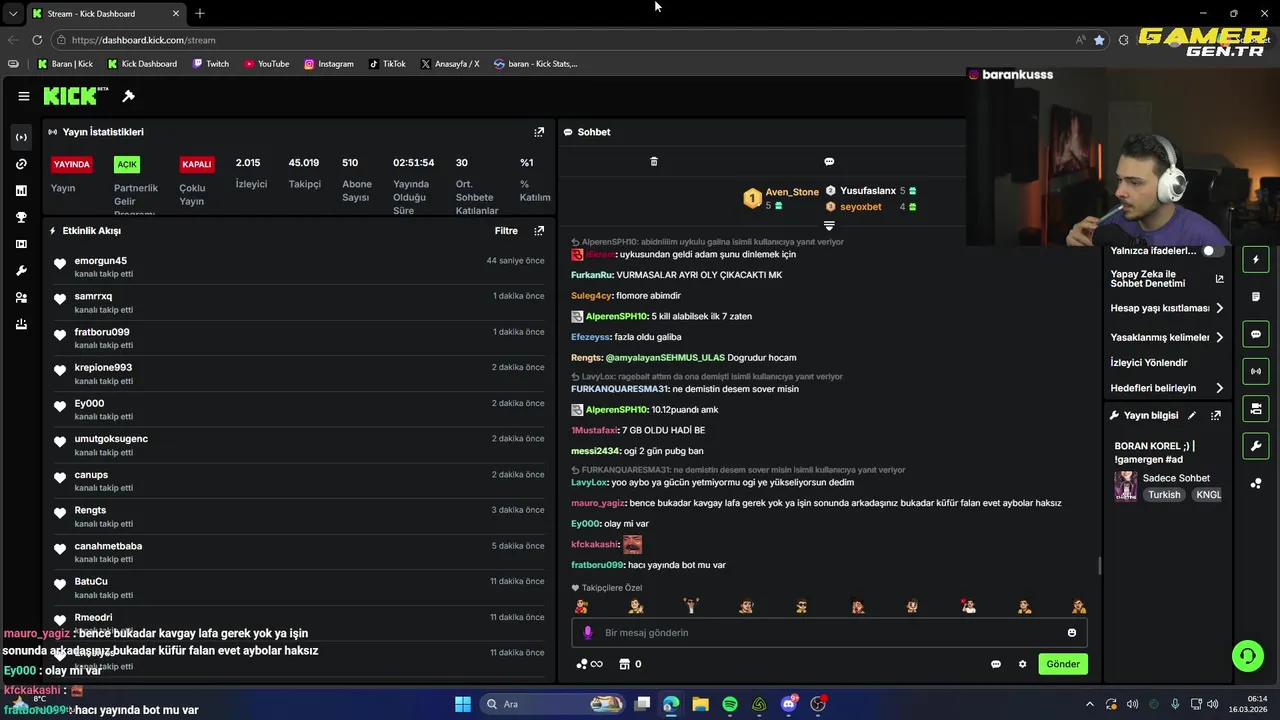Viewport: 1280px width, 720px height.
Task: Pop out the Yayın bilgisi panel
Action: (1216, 416)
